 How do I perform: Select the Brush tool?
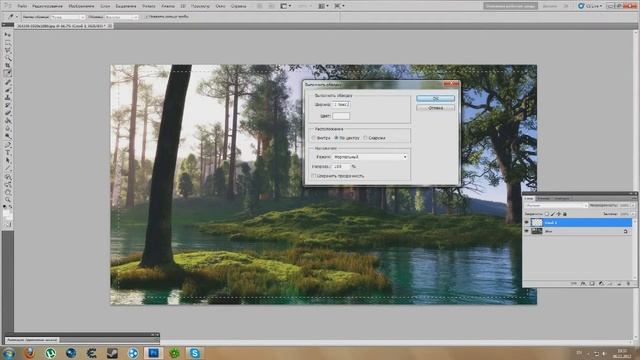(x=8, y=90)
